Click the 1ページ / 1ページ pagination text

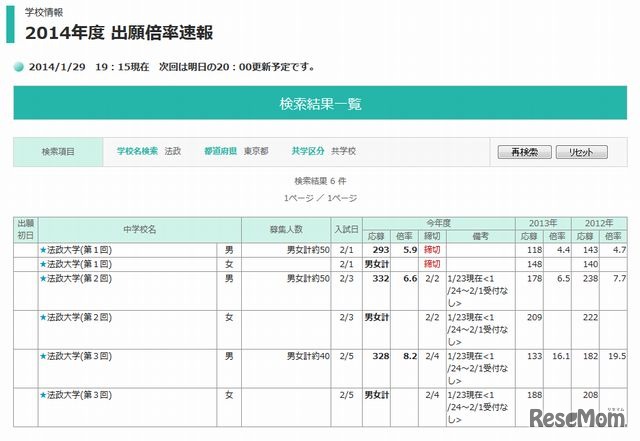pyautogui.click(x=320, y=198)
